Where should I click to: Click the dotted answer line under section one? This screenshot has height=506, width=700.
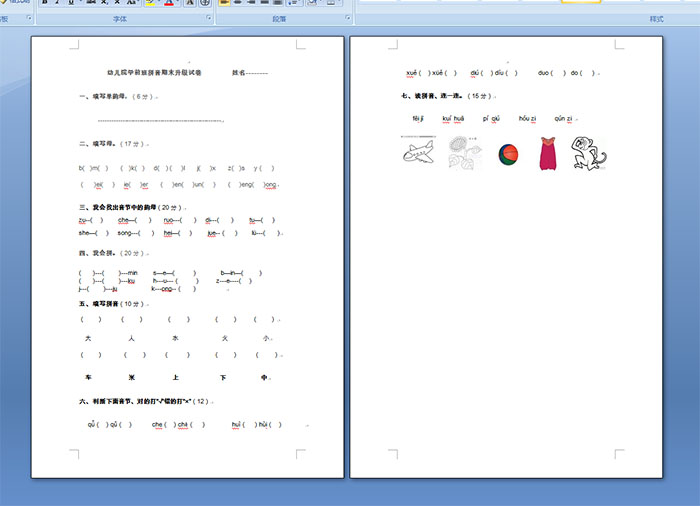161,121
